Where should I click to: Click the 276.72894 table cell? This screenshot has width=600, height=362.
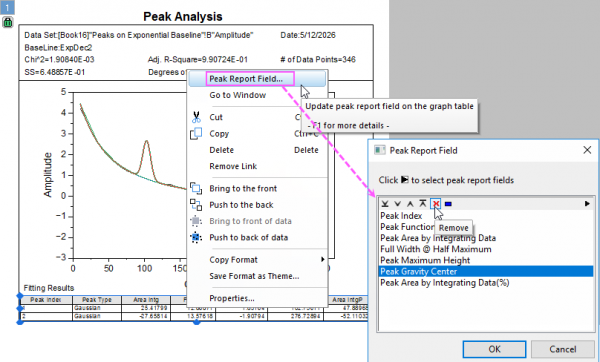[x=295, y=316]
